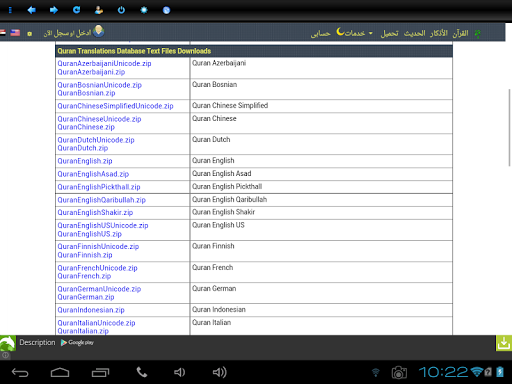The height and width of the screenshot is (384, 512).
Task: Click the QuranIndonesian.zip link
Action: [x=91, y=310]
